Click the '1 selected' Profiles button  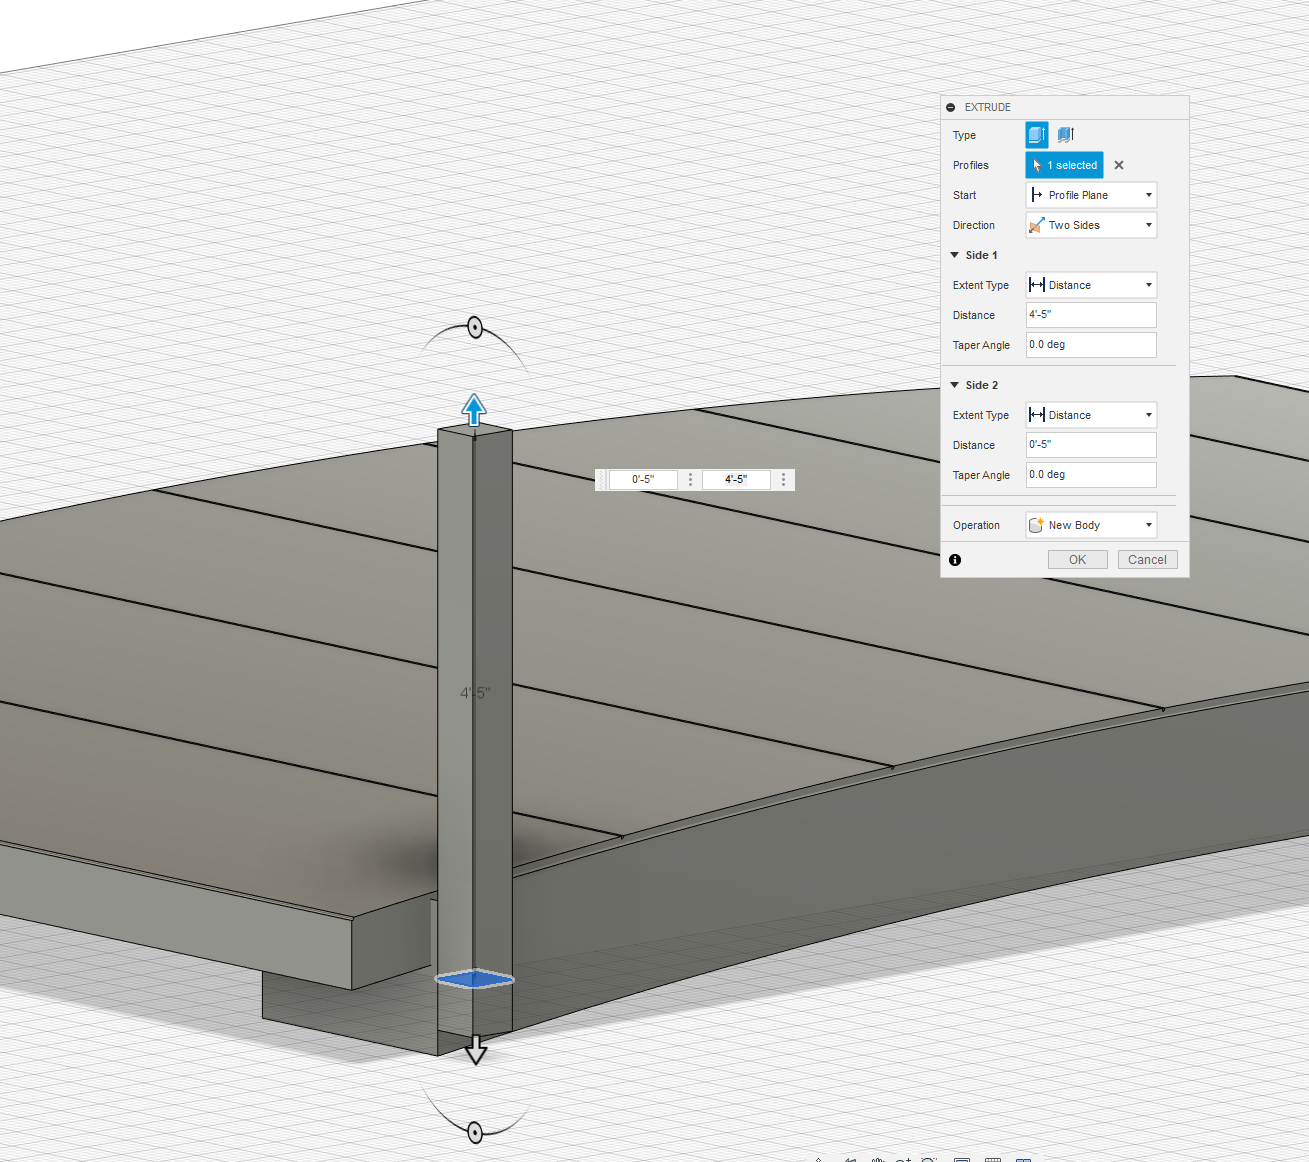[x=1064, y=165]
